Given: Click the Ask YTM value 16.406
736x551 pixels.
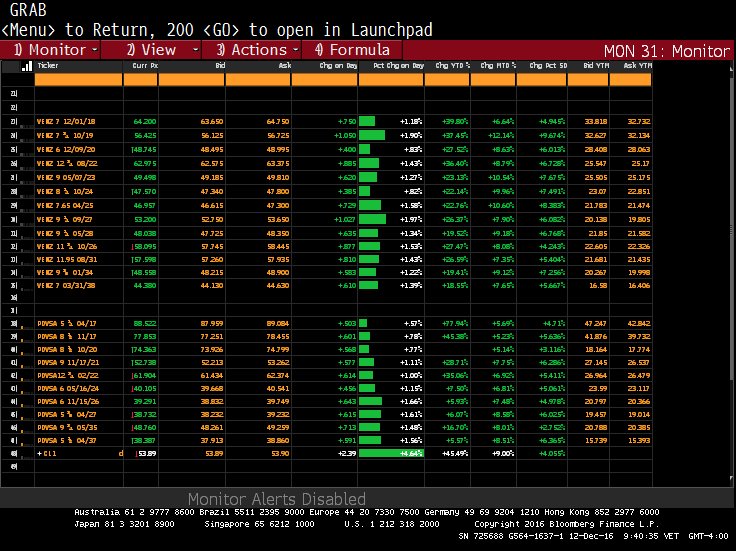Looking at the screenshot, I should (x=639, y=285).
